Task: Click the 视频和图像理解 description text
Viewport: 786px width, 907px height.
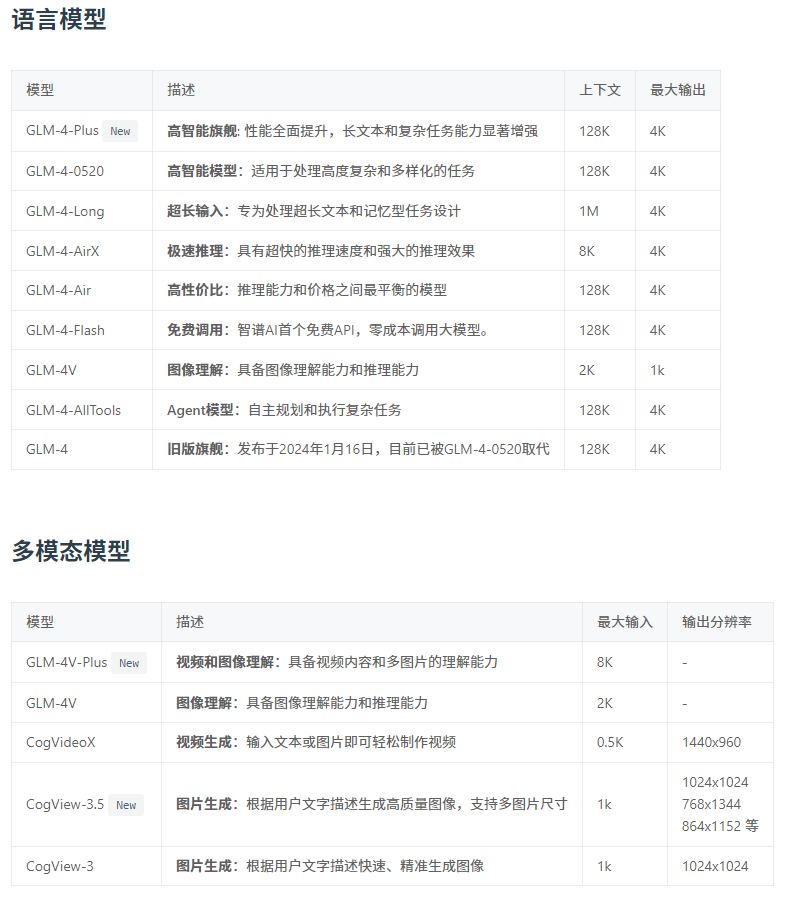Action: pyautogui.click(x=337, y=662)
